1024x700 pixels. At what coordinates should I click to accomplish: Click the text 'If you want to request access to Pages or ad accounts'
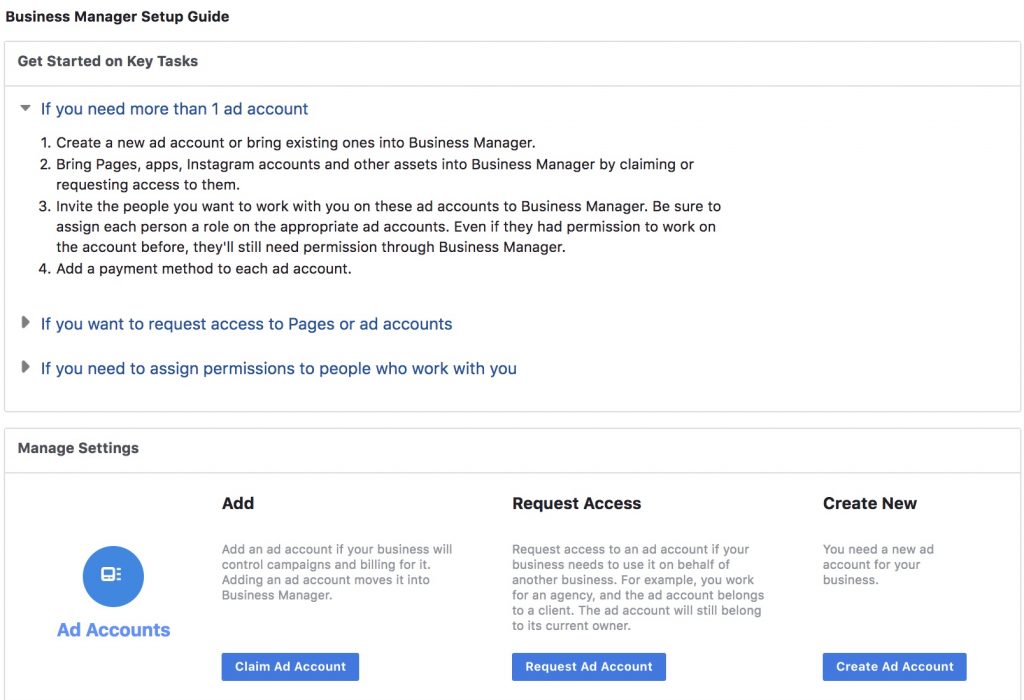(x=246, y=323)
